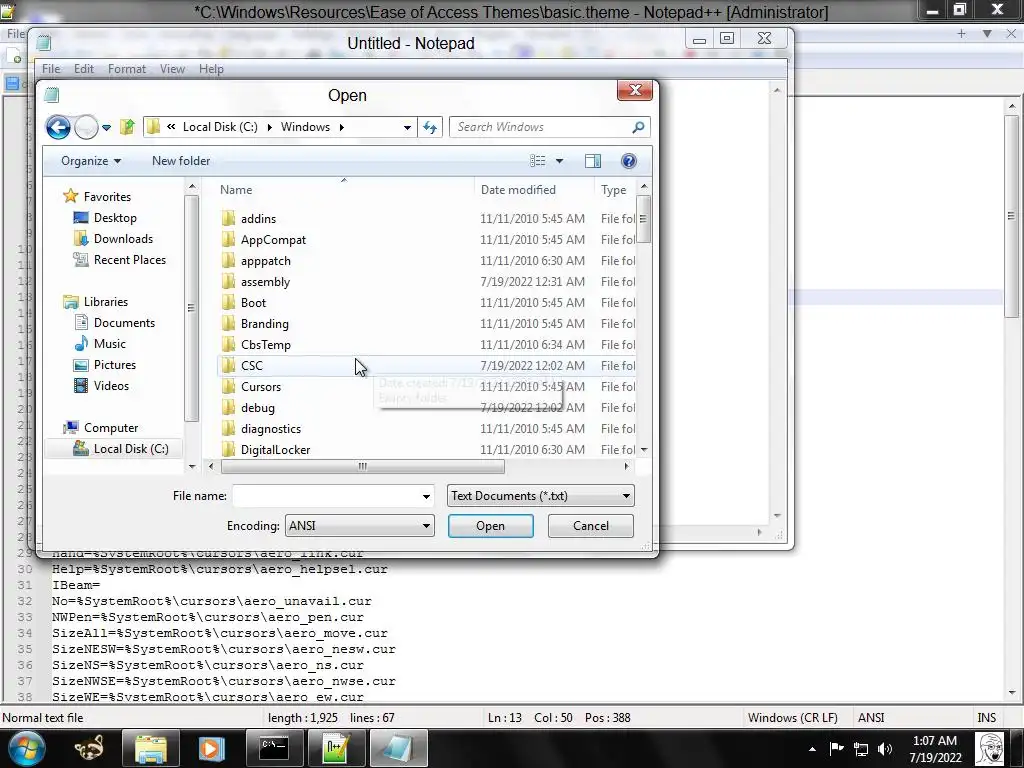Cancel the Open dialog
The height and width of the screenshot is (768, 1024).
point(590,526)
